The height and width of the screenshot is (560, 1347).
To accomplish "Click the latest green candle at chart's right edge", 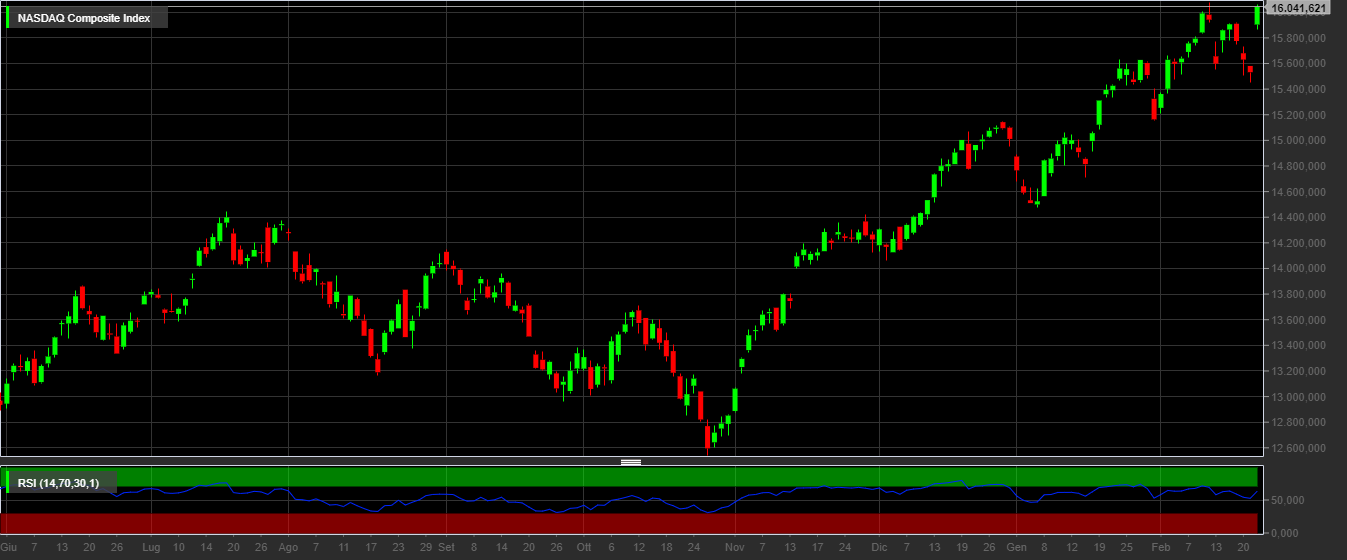I will pyautogui.click(x=1258, y=15).
